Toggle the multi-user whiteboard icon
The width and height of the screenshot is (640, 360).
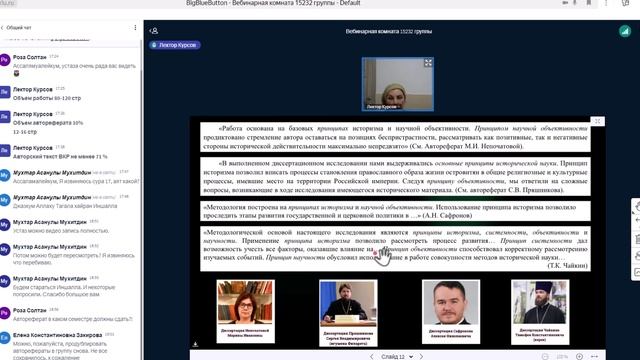[x=637, y=256]
